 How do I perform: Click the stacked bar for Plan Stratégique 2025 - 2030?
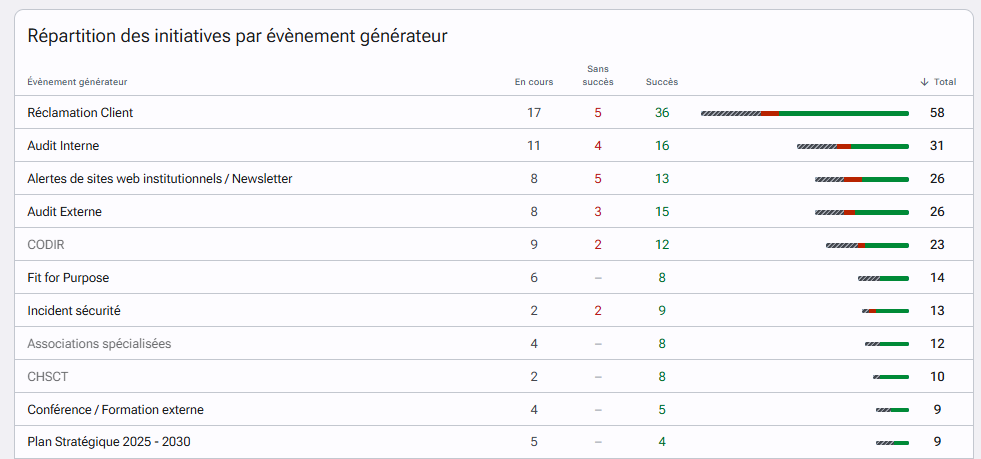[x=892, y=443]
